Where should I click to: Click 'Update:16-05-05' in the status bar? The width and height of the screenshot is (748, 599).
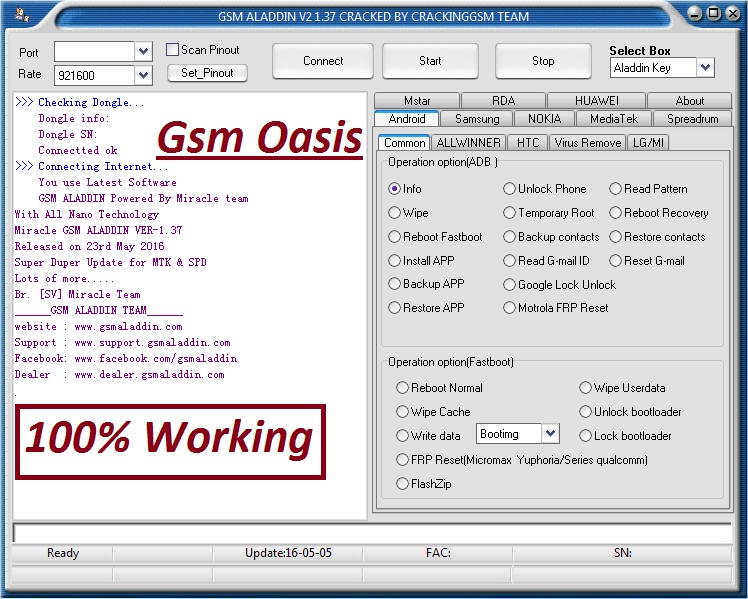click(x=288, y=553)
